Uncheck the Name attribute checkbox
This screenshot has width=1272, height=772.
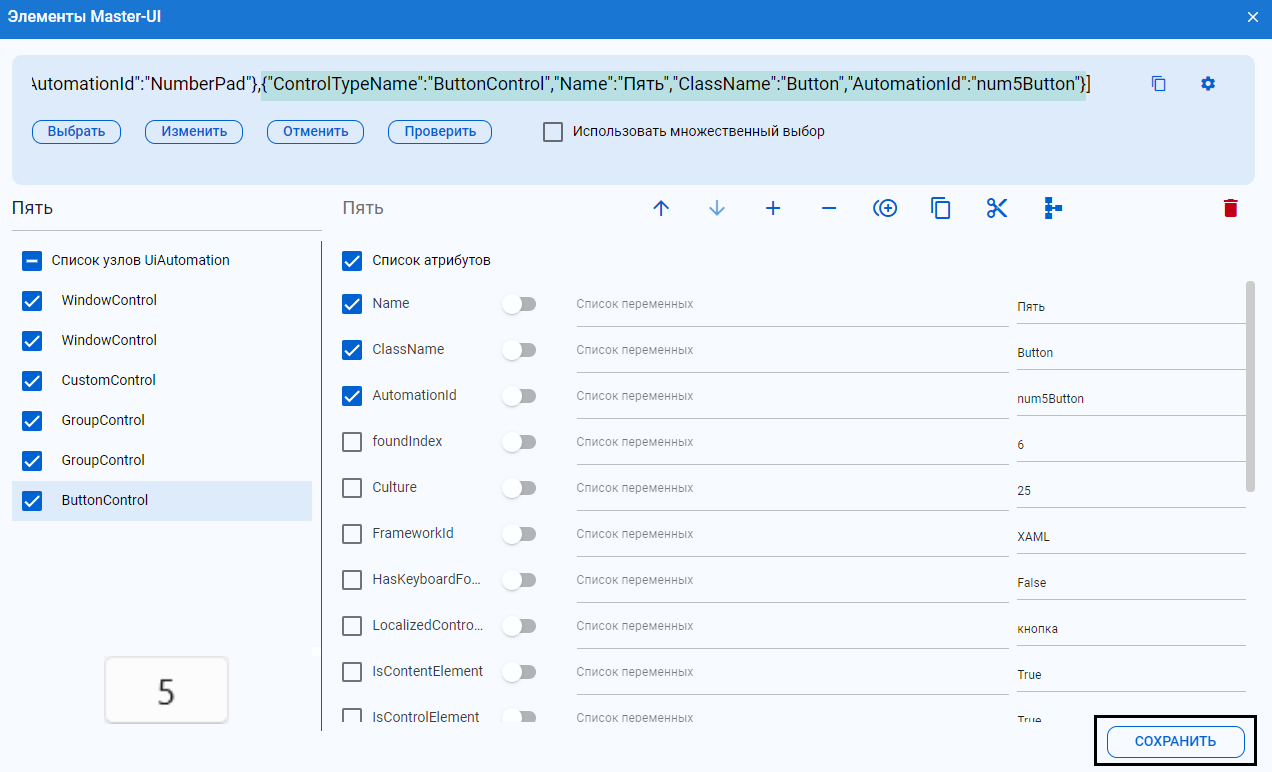352,304
